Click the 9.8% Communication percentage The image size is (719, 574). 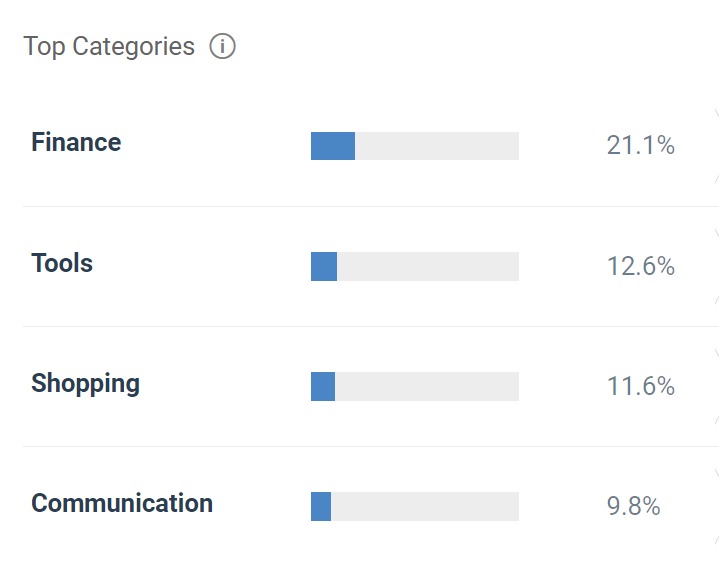tap(633, 506)
